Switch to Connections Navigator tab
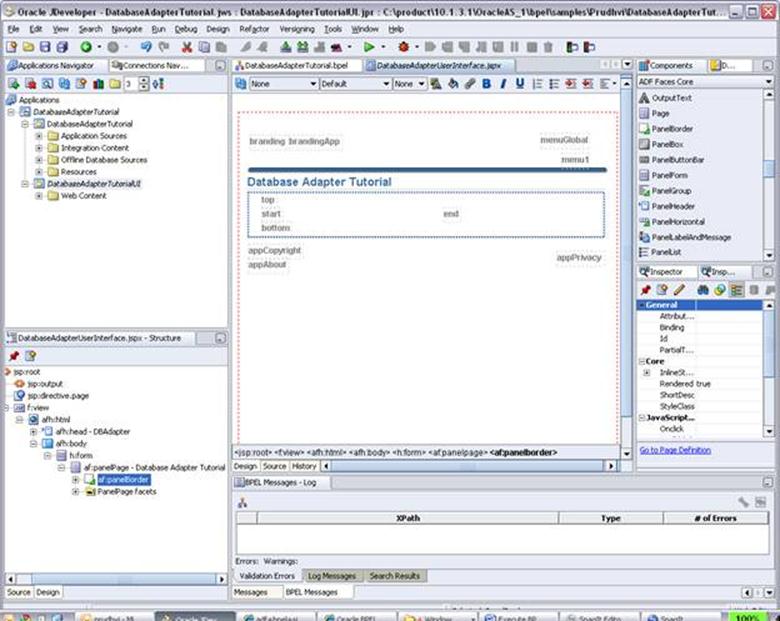The image size is (780, 621). coord(156,66)
